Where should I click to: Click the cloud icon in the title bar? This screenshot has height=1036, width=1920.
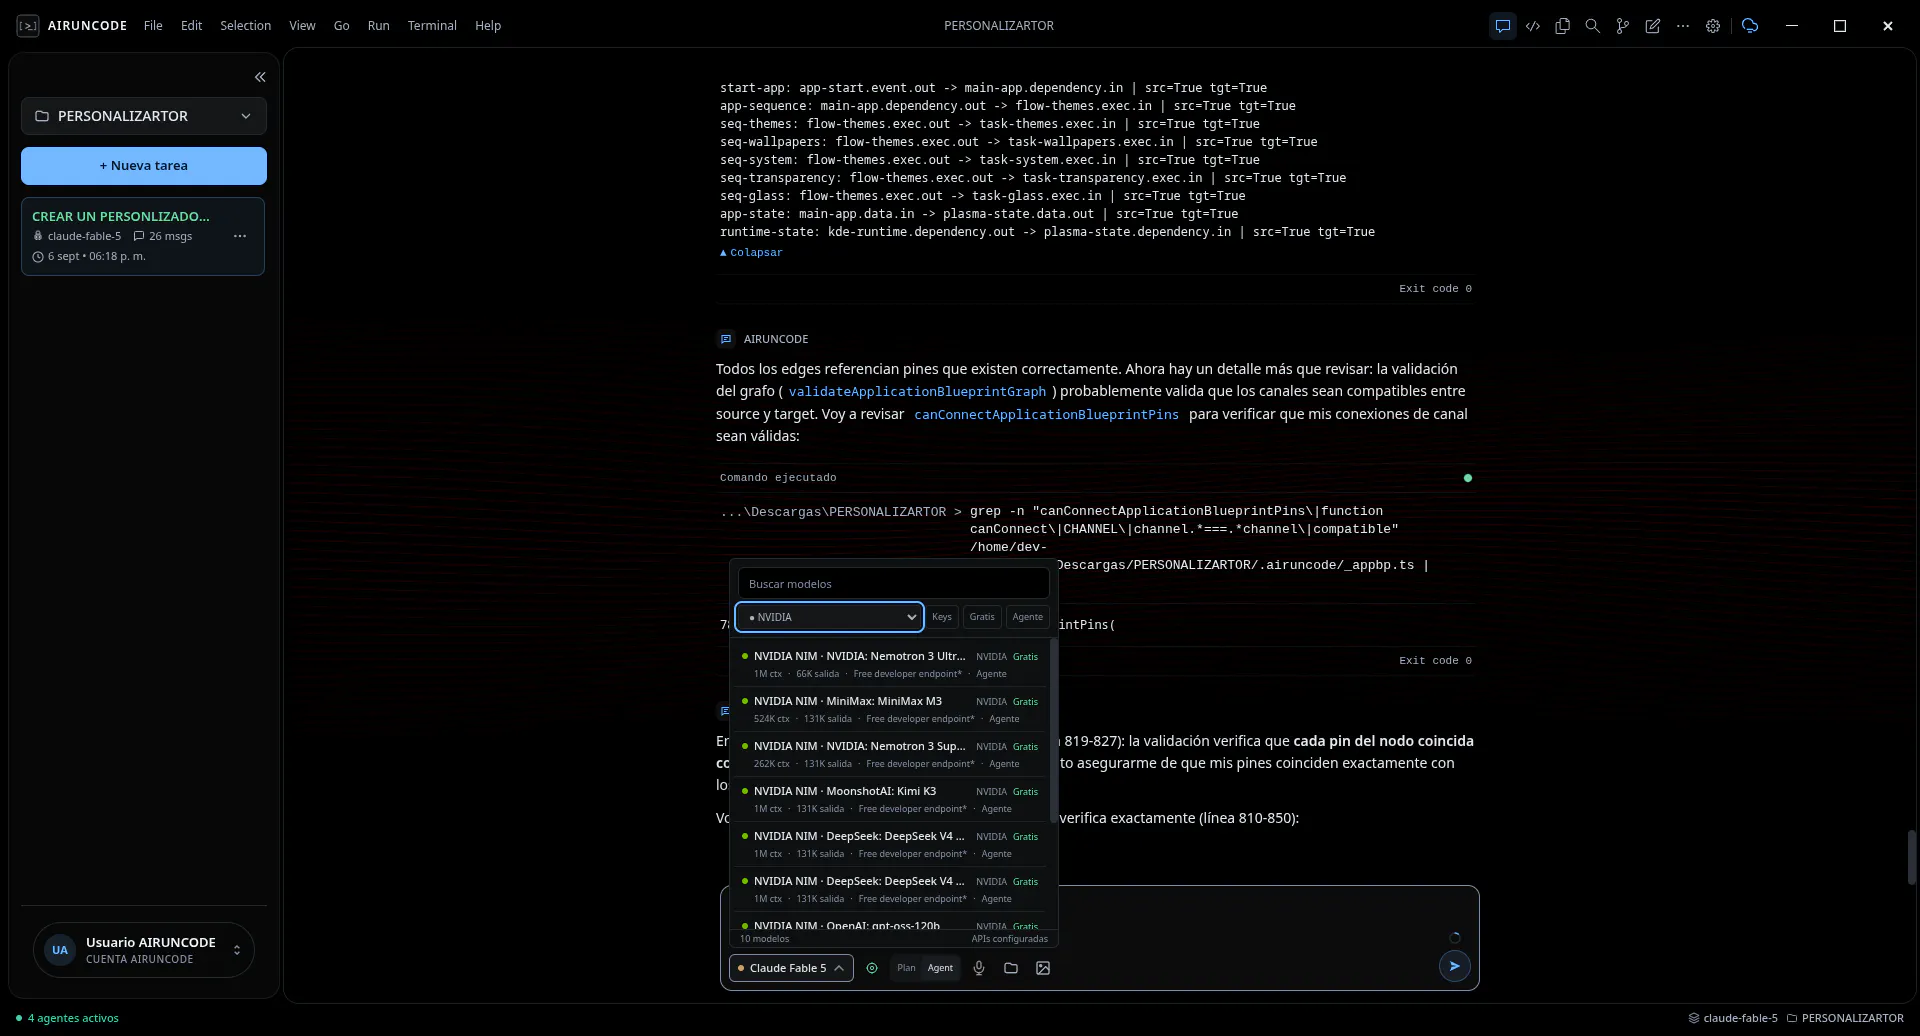pyautogui.click(x=1749, y=26)
